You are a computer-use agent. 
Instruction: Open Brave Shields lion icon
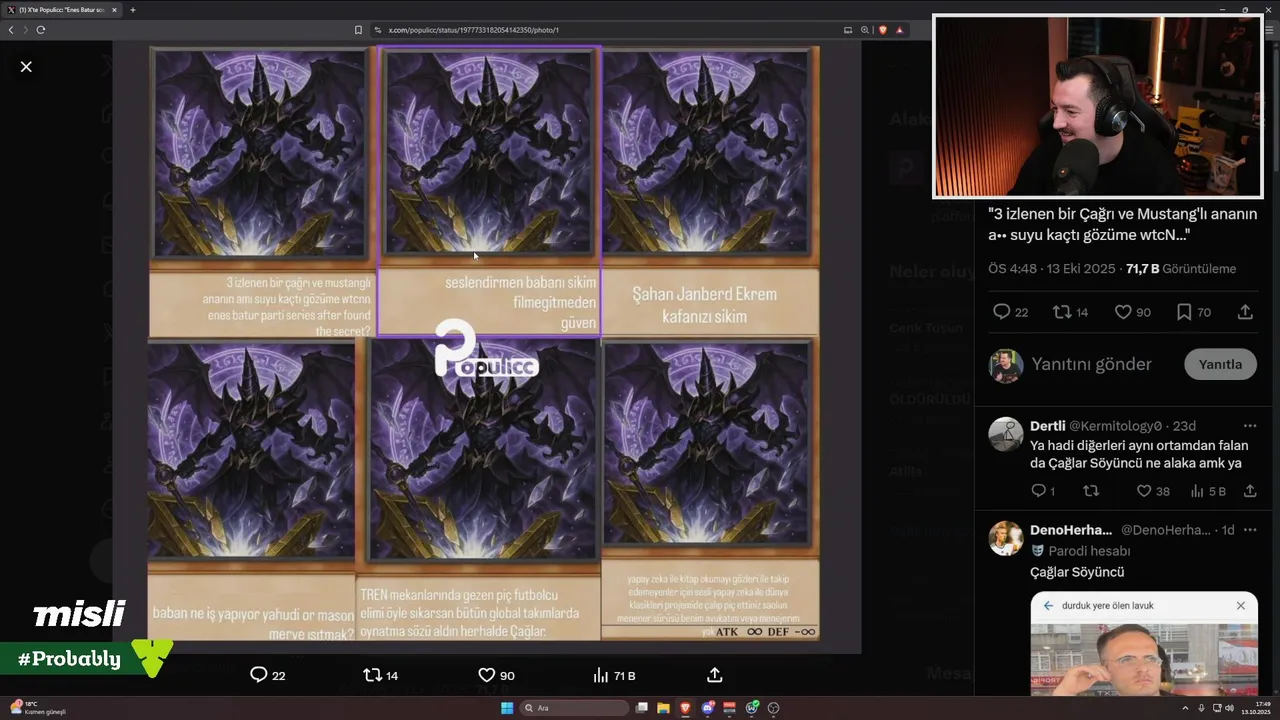tap(883, 30)
